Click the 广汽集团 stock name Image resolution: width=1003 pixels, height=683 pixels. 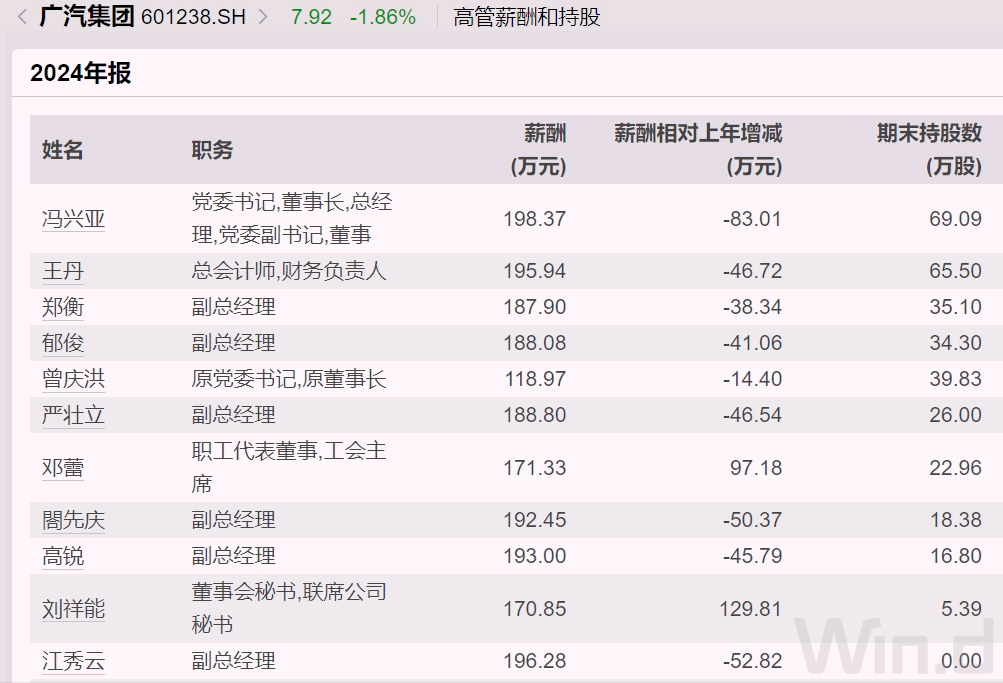click(x=86, y=17)
